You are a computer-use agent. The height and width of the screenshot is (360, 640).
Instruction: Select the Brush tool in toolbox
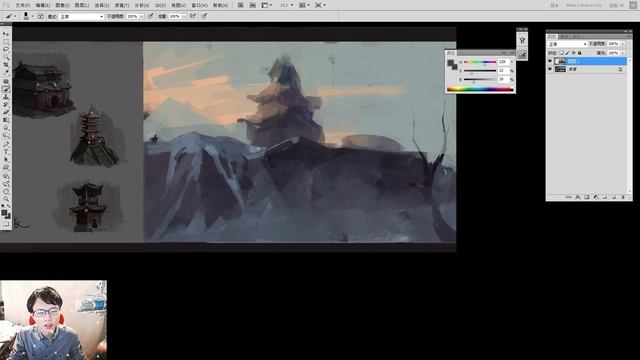pyautogui.click(x=6, y=89)
